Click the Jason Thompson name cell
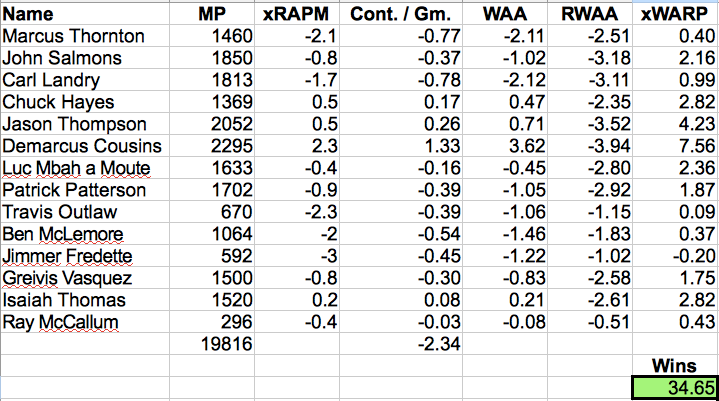719x401 pixels. pyautogui.click(x=85, y=124)
